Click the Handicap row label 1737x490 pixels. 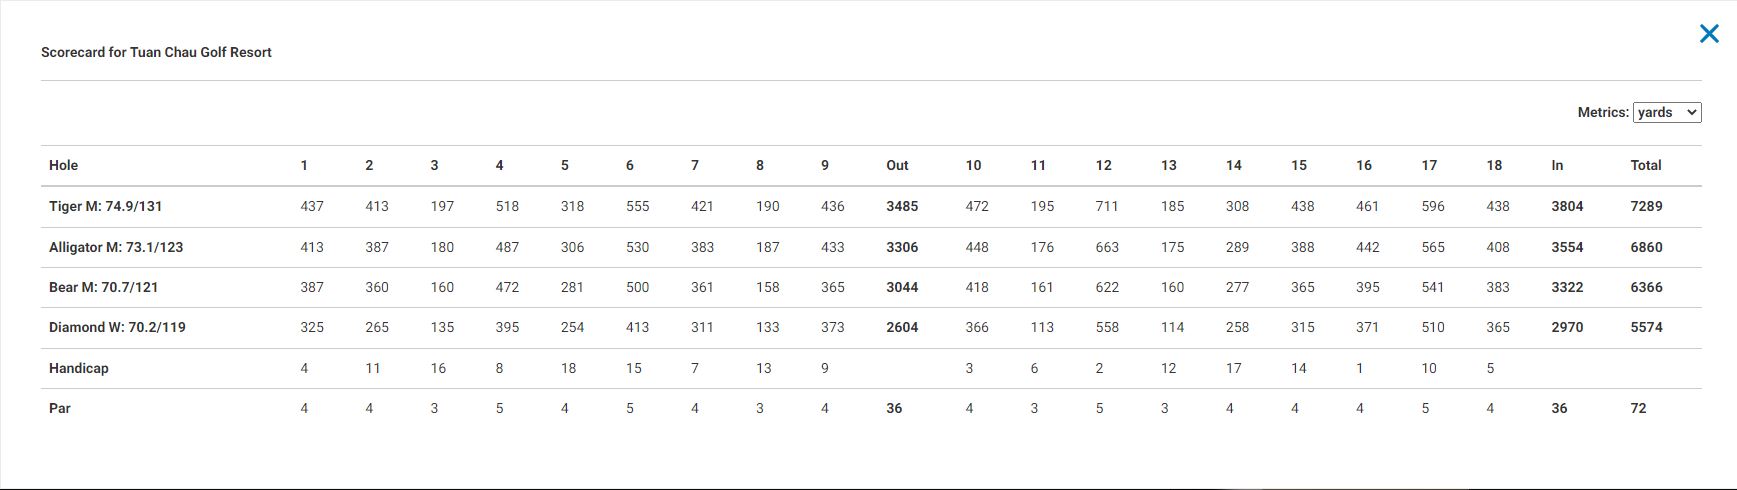tap(79, 368)
